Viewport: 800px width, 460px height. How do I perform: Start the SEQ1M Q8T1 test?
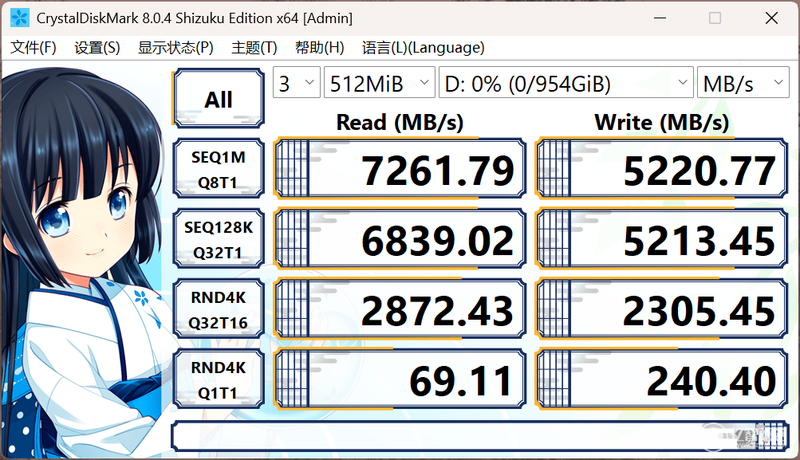pos(218,169)
